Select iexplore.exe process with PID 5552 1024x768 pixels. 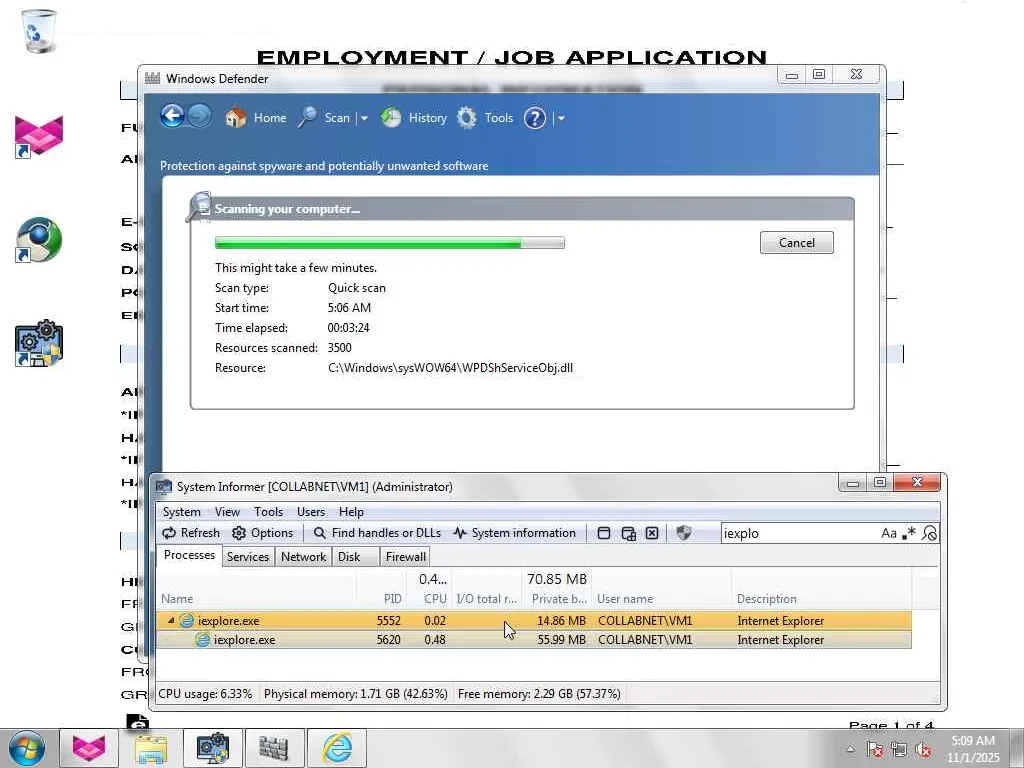tap(534, 620)
